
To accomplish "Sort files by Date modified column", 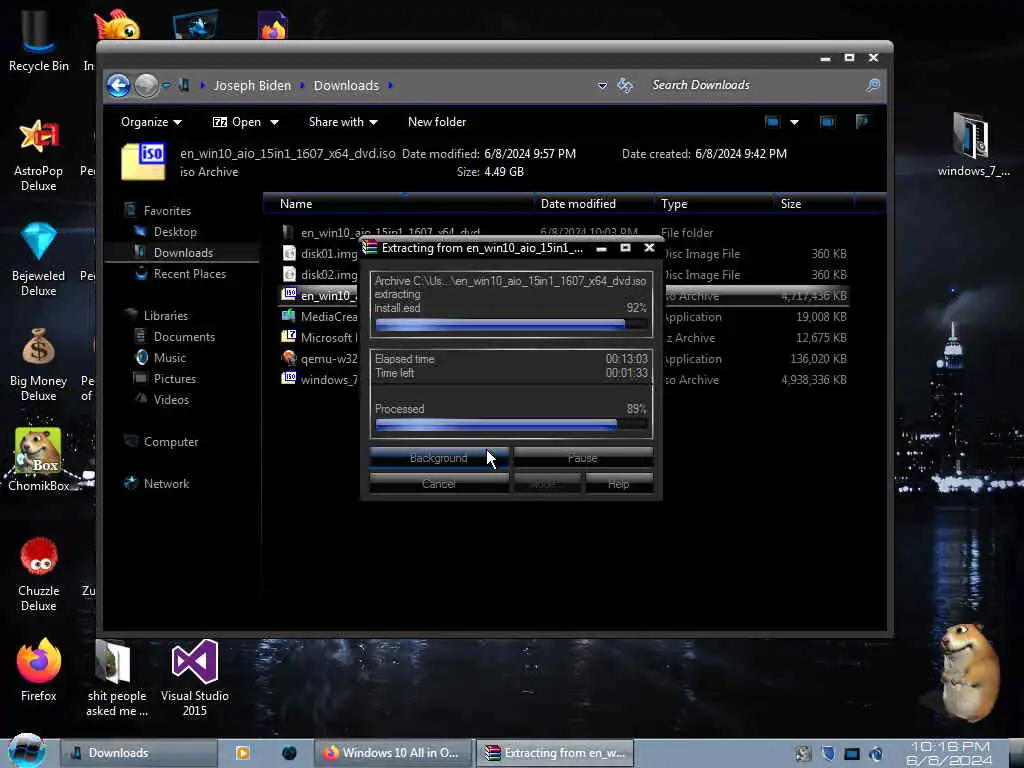I will click(593, 204).
